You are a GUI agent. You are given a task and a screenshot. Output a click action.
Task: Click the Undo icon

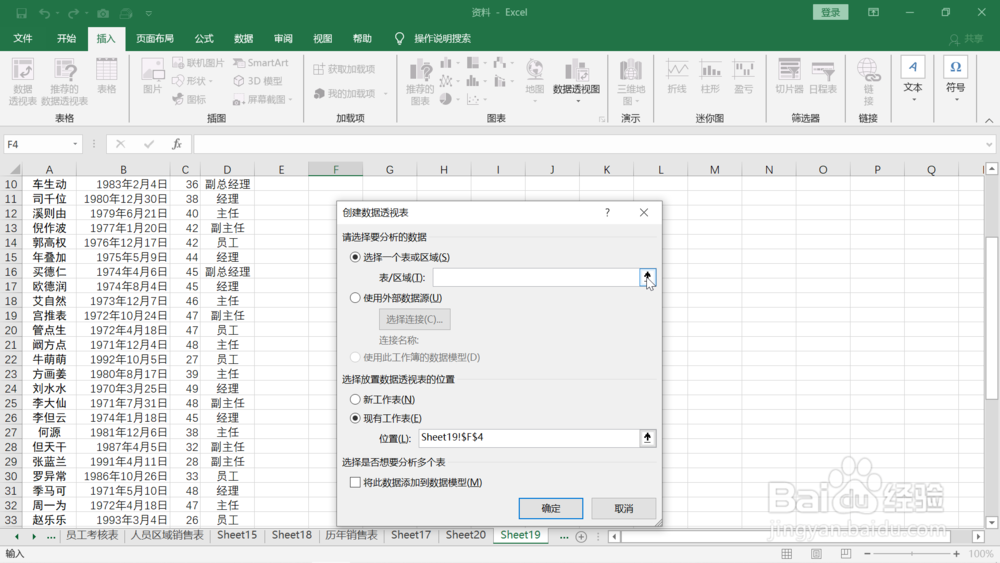44,13
